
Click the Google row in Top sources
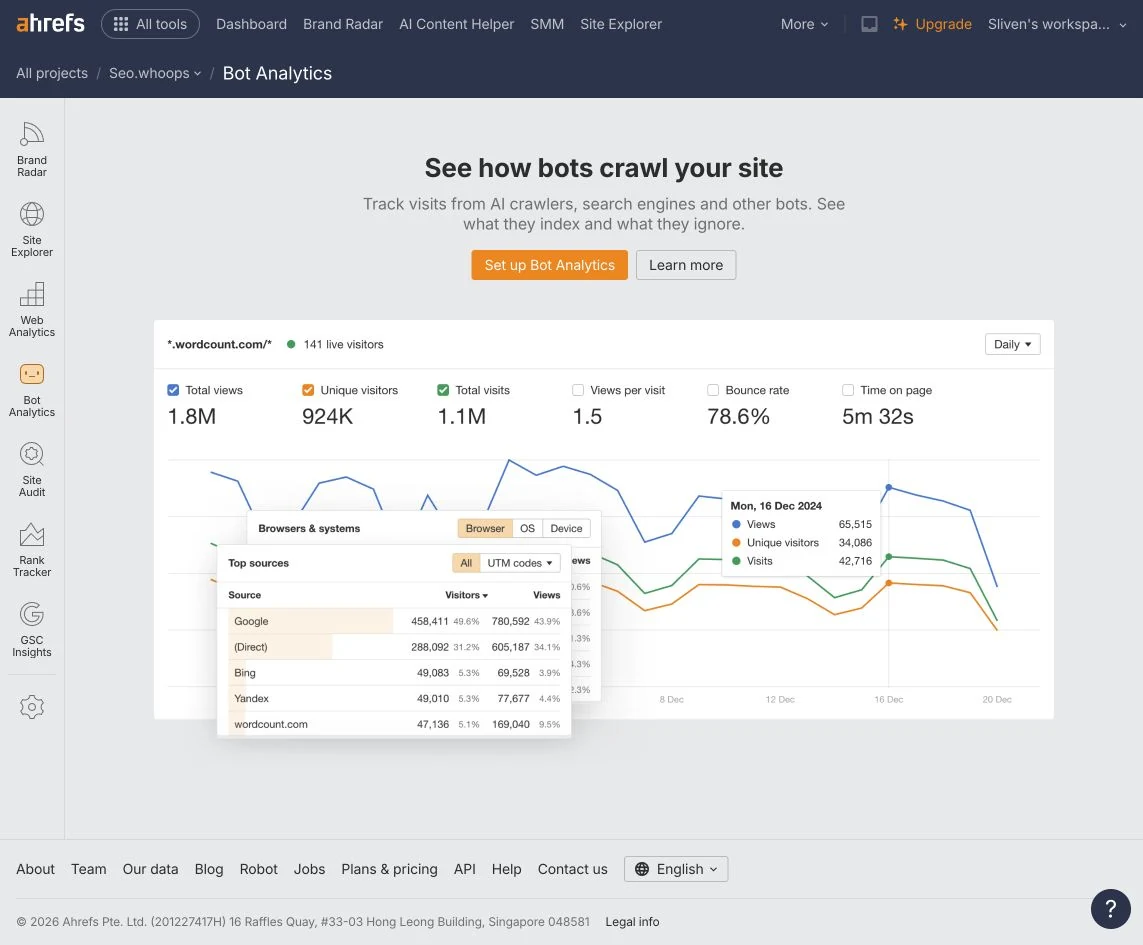tap(394, 621)
